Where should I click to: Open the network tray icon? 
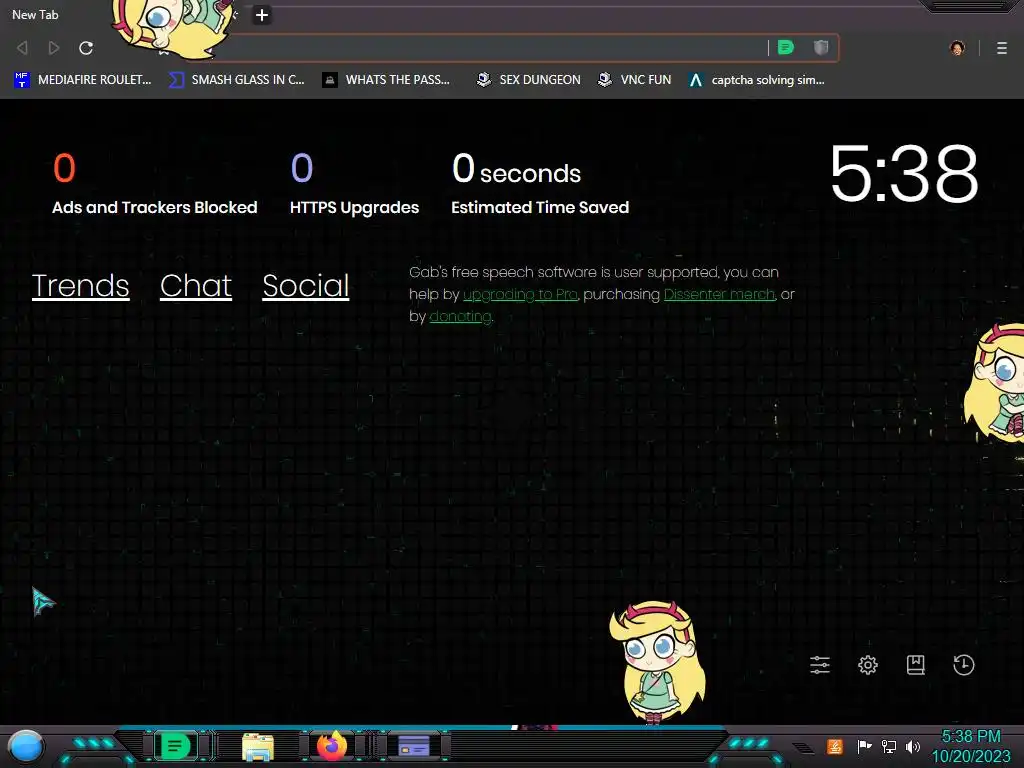point(889,746)
